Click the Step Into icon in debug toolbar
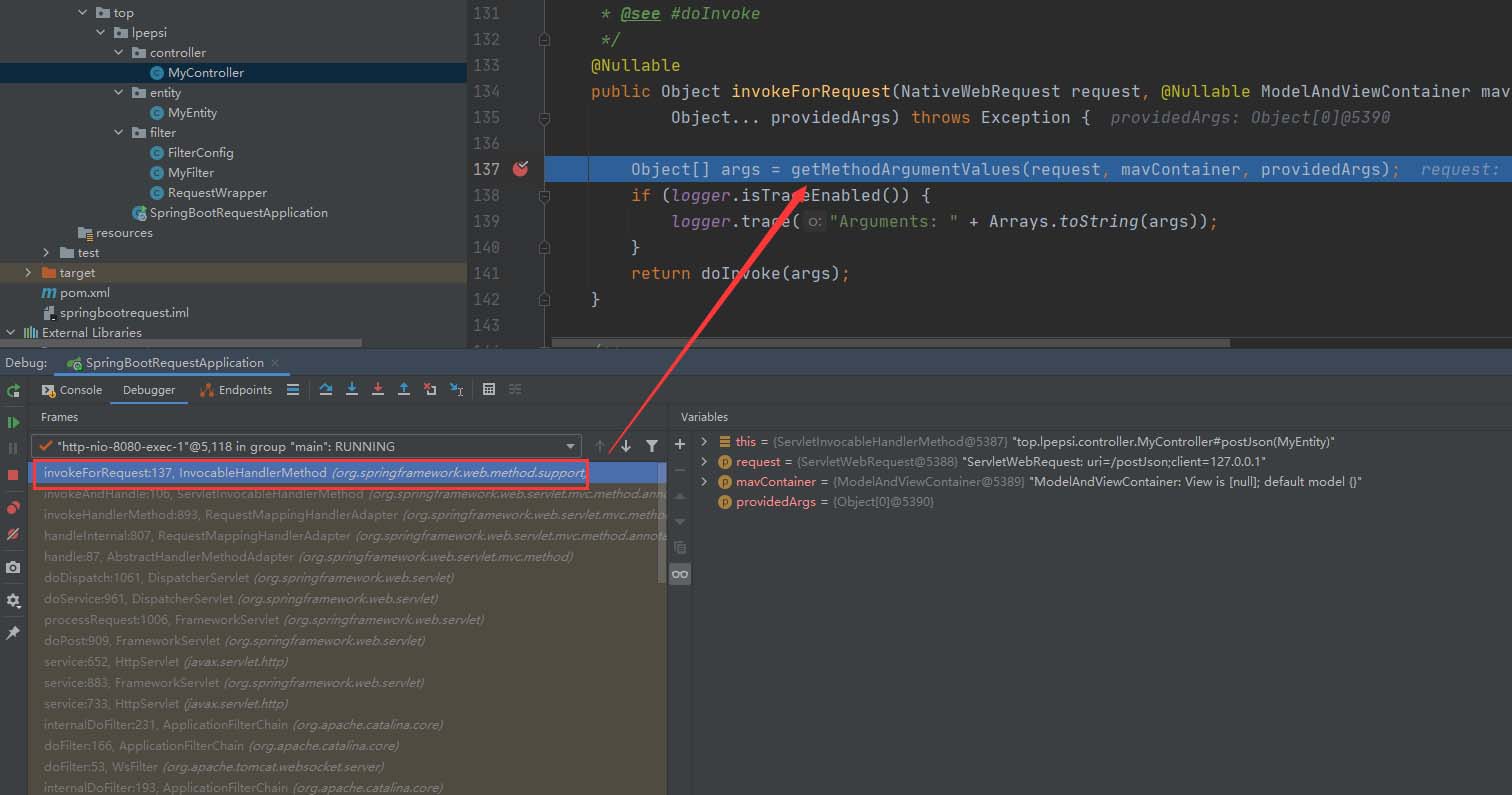This screenshot has height=795, width=1512. (x=352, y=390)
